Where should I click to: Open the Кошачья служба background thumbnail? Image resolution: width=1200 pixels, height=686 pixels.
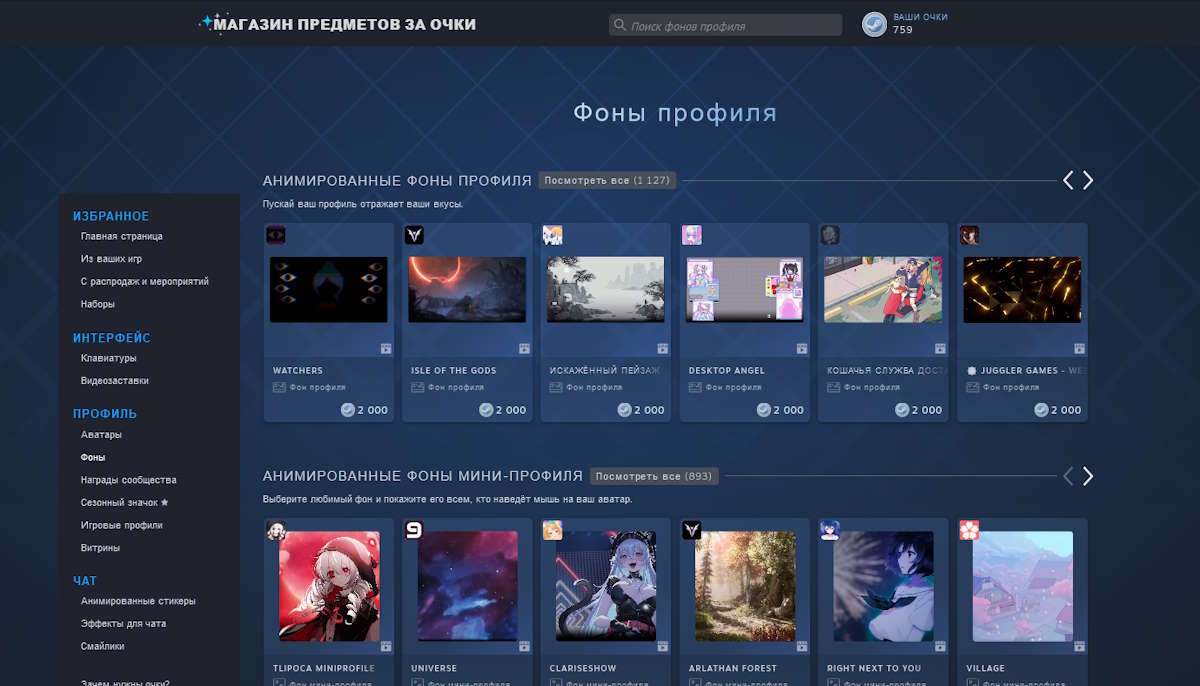pos(883,289)
